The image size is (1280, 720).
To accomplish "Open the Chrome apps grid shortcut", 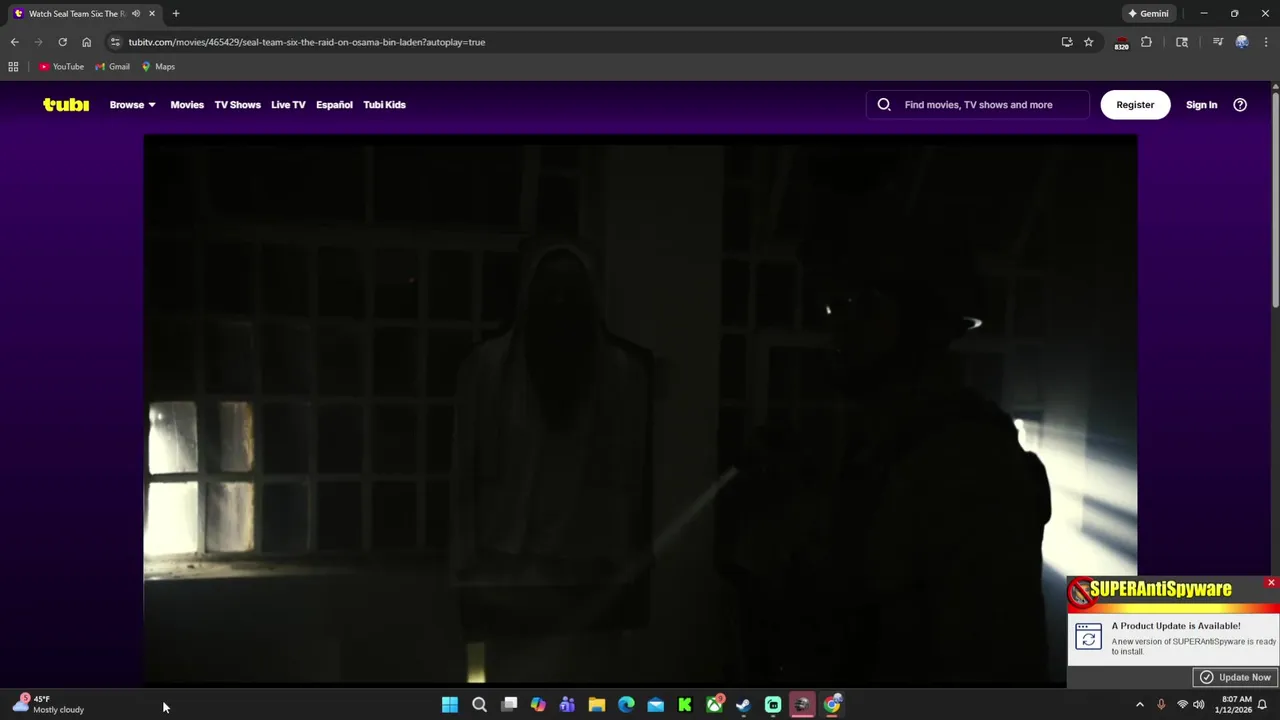I will click(x=13, y=67).
